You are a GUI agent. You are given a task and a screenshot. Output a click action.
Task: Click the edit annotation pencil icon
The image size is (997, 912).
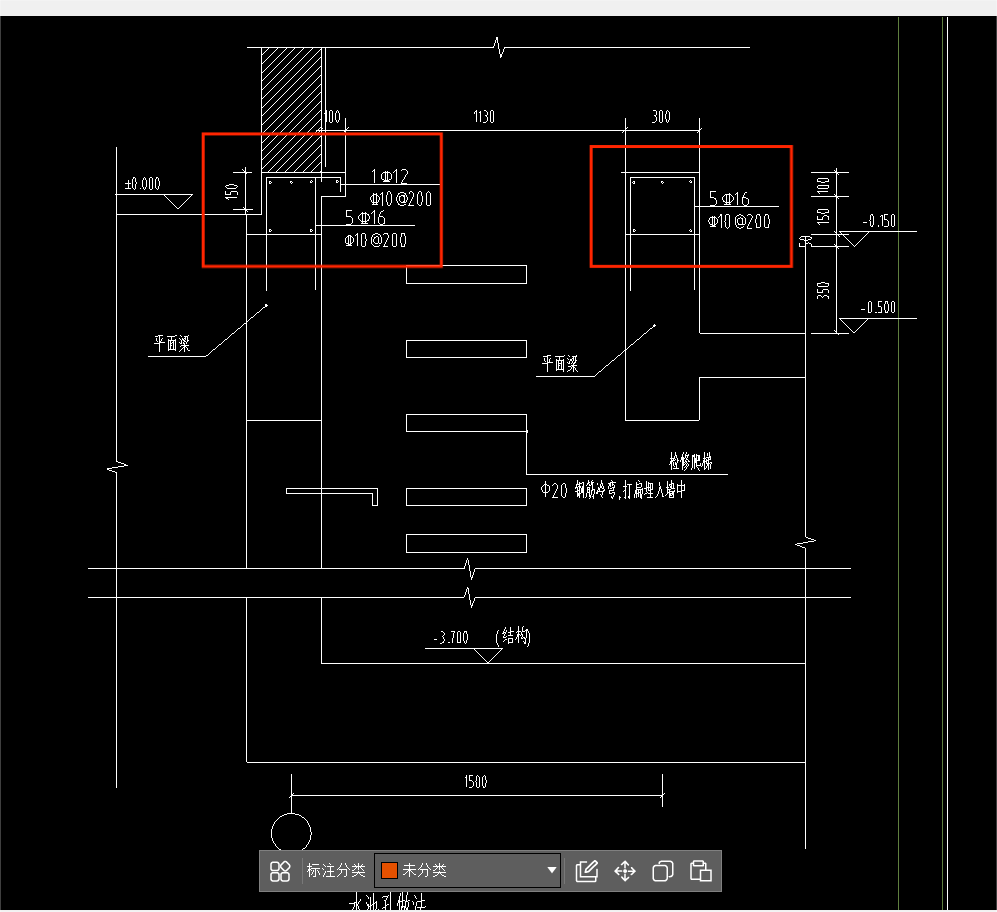[x=586, y=871]
